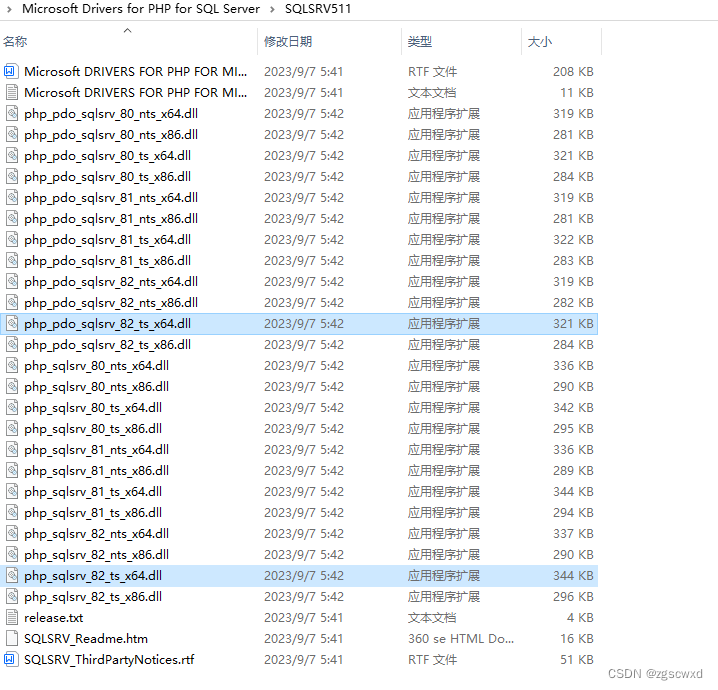Open the SQLSRV511 breadcrumb segment

coord(318,9)
